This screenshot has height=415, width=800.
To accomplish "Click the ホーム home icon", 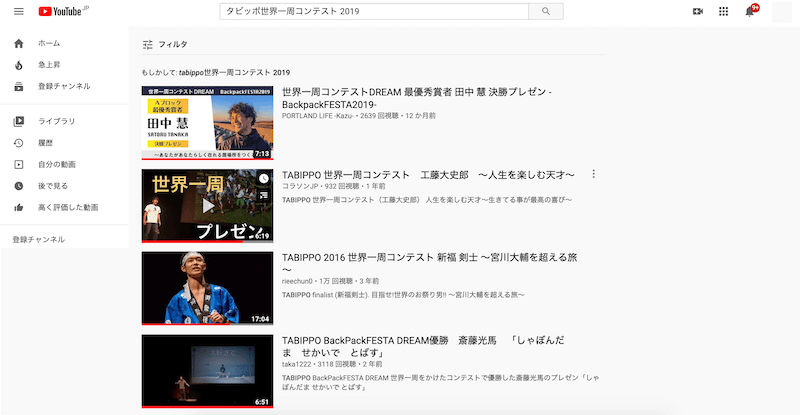I will coord(19,43).
